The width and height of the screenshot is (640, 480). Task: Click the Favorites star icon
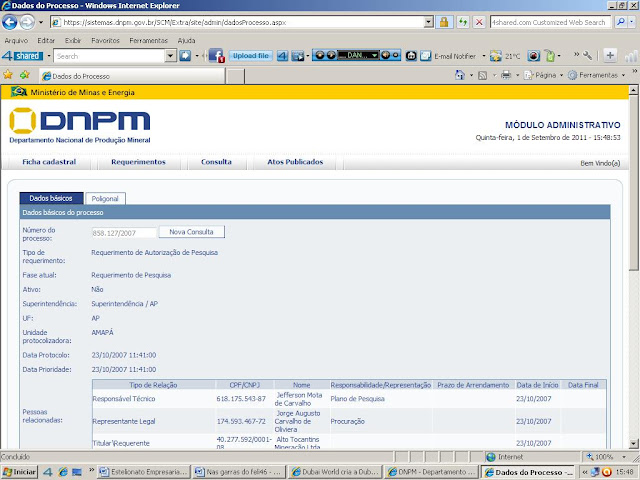pos(8,75)
